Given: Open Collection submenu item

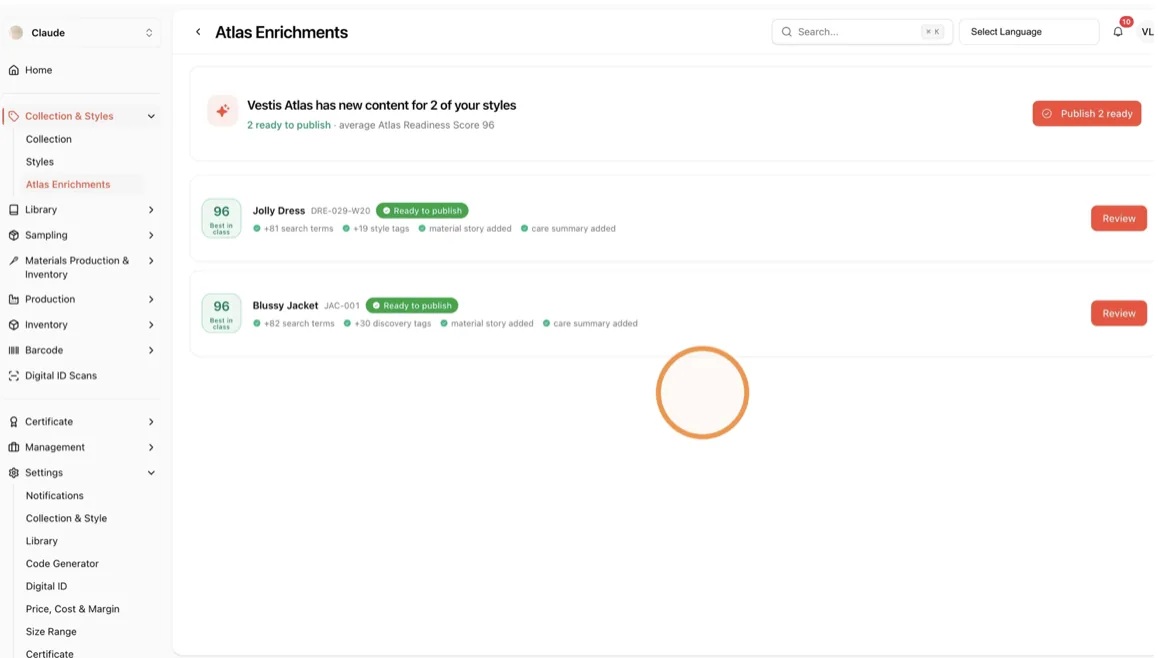Looking at the screenshot, I should [49, 139].
